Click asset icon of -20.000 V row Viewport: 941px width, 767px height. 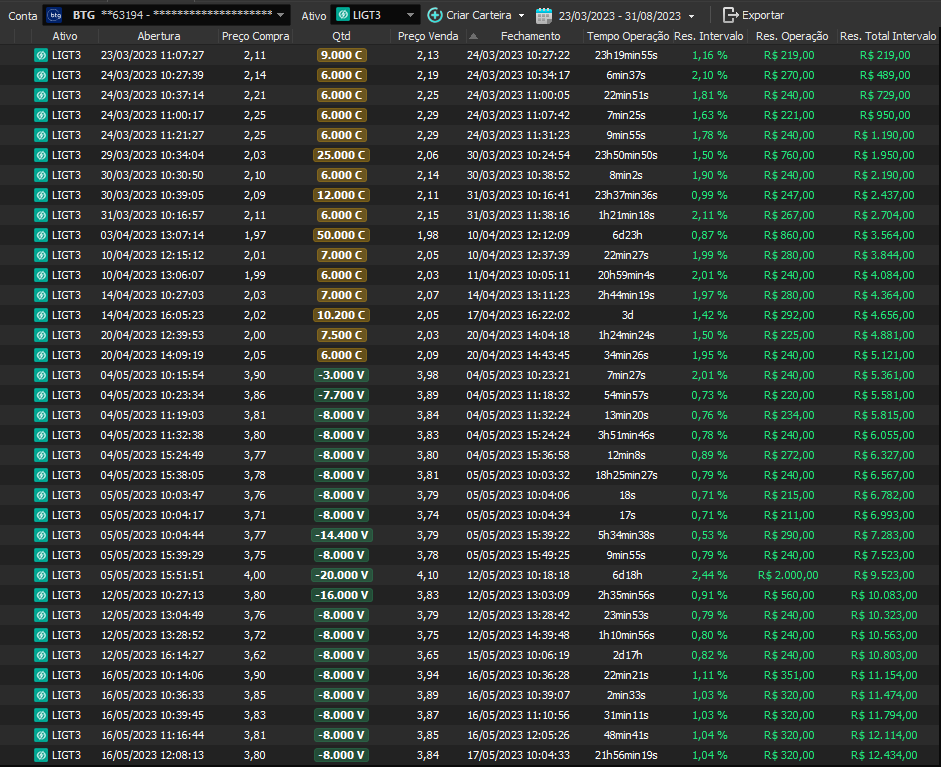pos(41,575)
